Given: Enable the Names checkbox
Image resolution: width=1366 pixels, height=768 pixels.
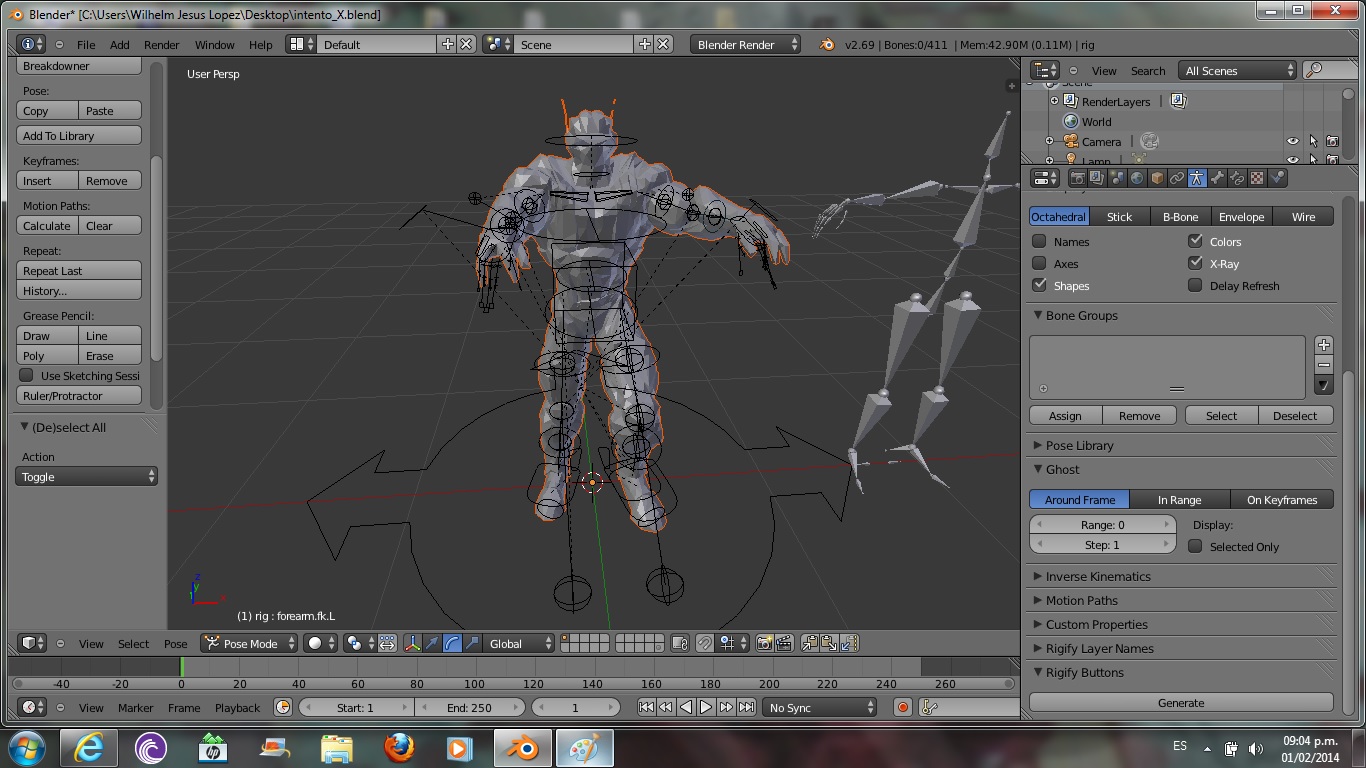Looking at the screenshot, I should pos(1040,241).
